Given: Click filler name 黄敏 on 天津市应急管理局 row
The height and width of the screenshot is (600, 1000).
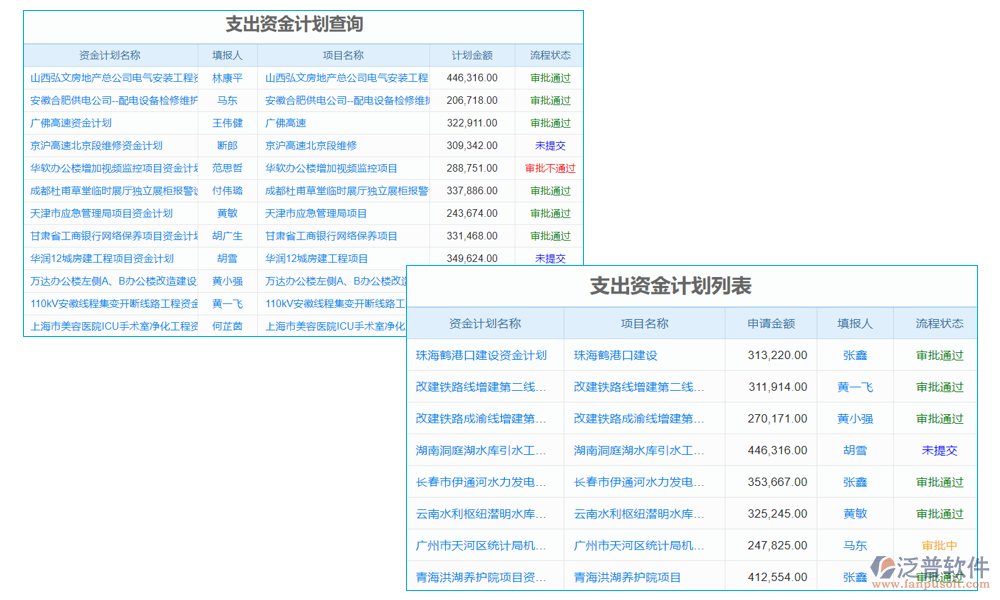Looking at the screenshot, I should tap(228, 213).
